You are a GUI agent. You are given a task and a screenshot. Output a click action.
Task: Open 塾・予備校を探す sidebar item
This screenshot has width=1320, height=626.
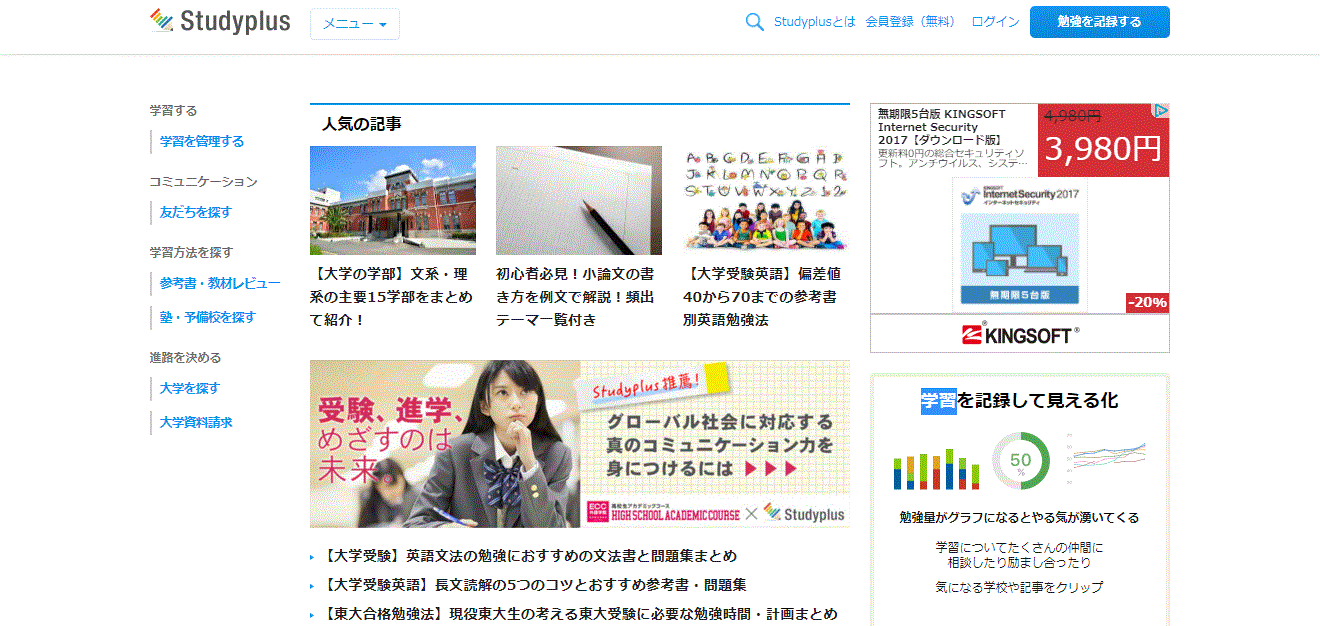[x=208, y=317]
